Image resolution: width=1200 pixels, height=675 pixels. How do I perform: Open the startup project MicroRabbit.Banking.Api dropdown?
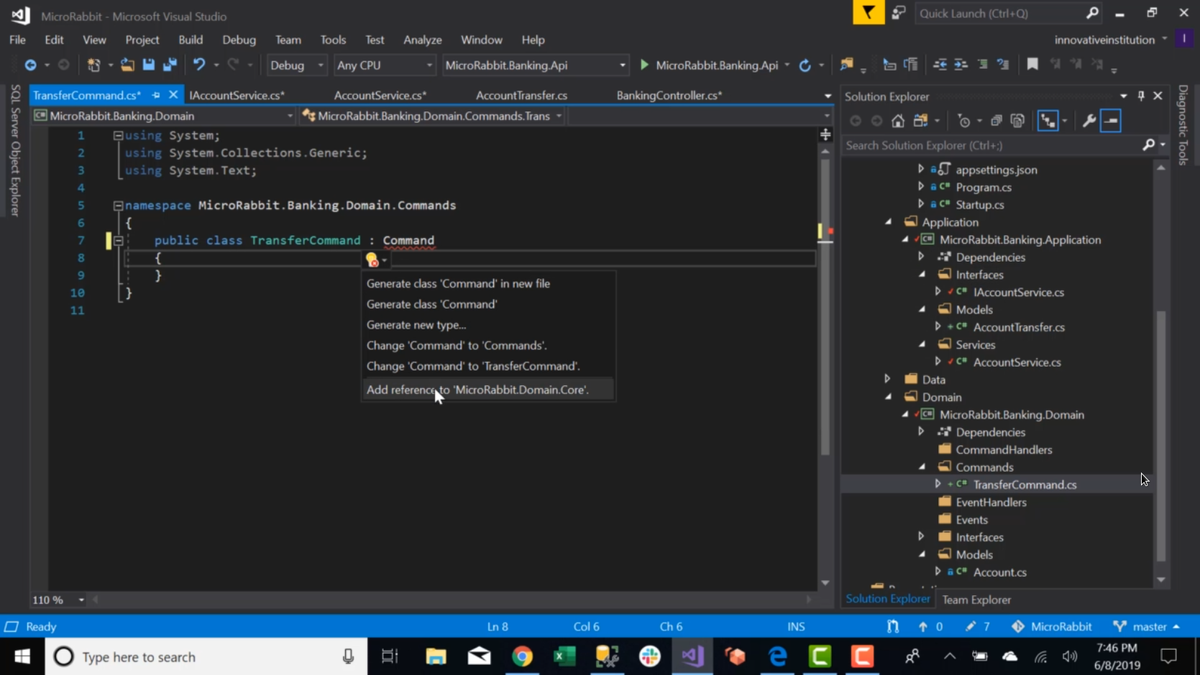click(x=535, y=65)
